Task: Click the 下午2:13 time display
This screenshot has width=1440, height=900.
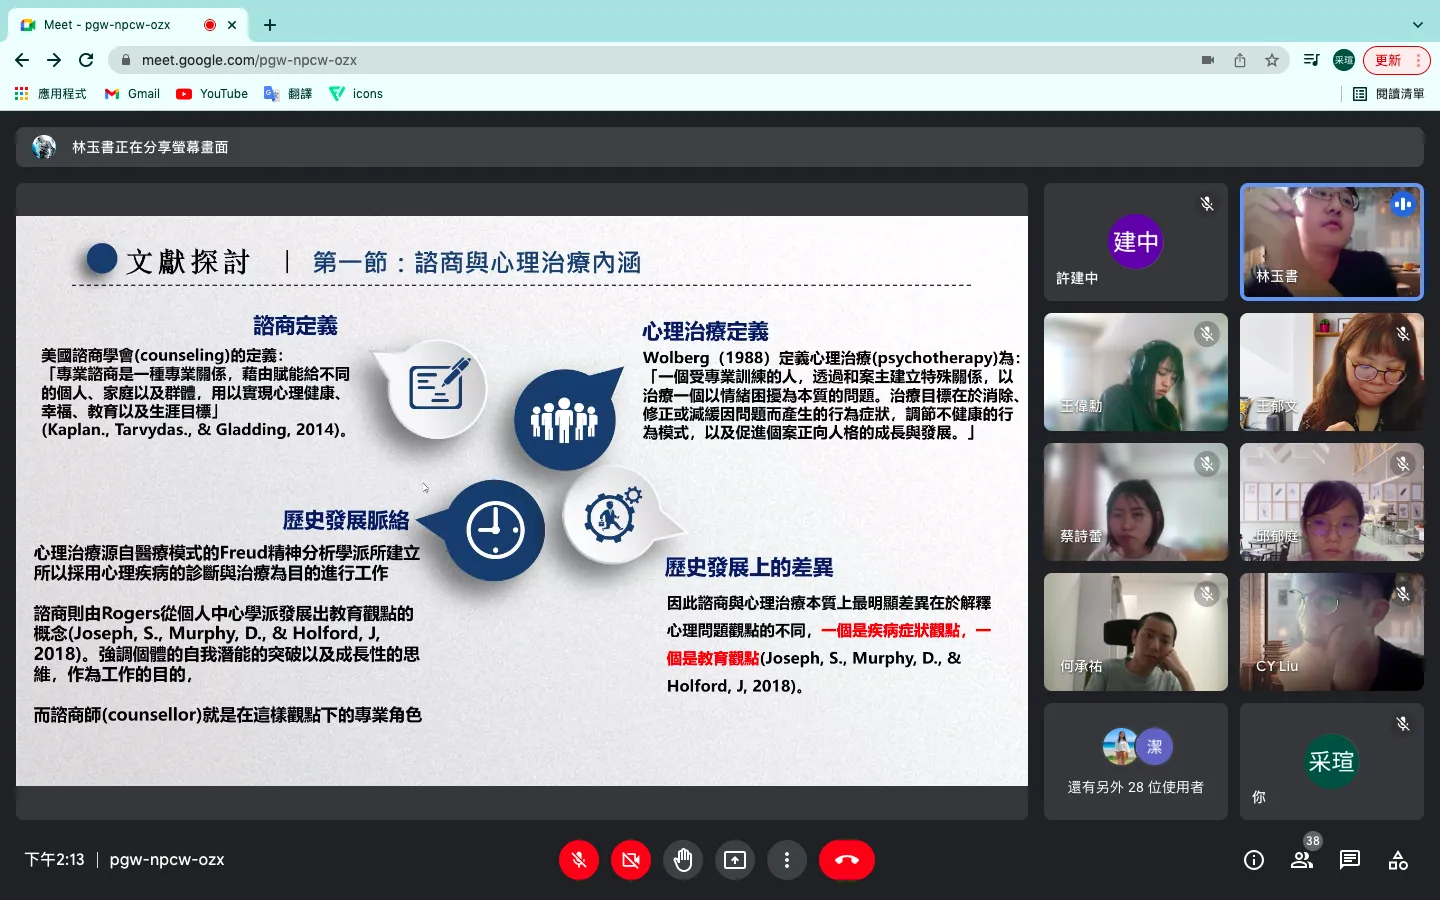Action: 54,860
